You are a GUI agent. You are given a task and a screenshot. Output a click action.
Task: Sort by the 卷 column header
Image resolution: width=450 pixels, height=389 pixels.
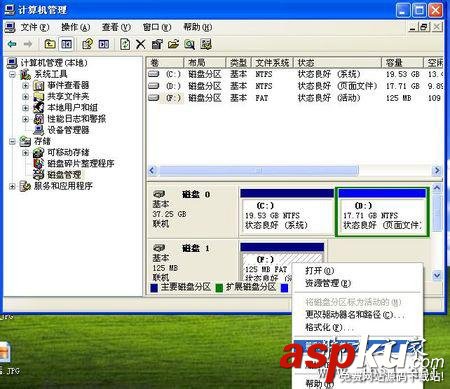tap(165, 63)
